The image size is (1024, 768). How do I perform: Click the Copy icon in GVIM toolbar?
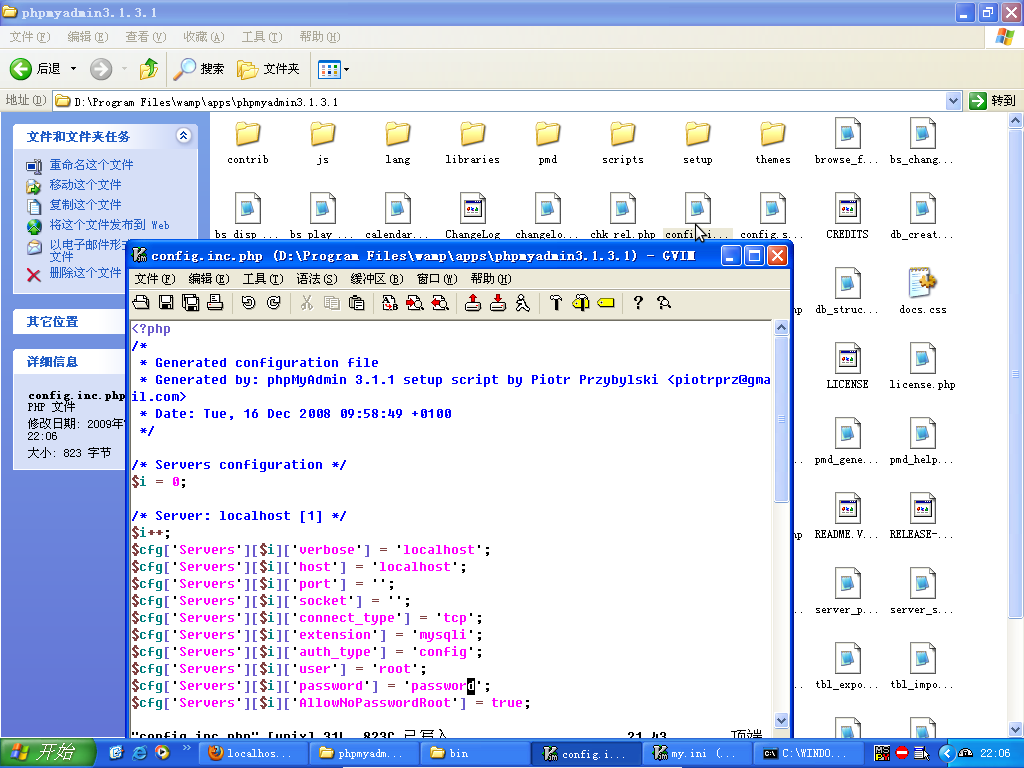click(332, 302)
